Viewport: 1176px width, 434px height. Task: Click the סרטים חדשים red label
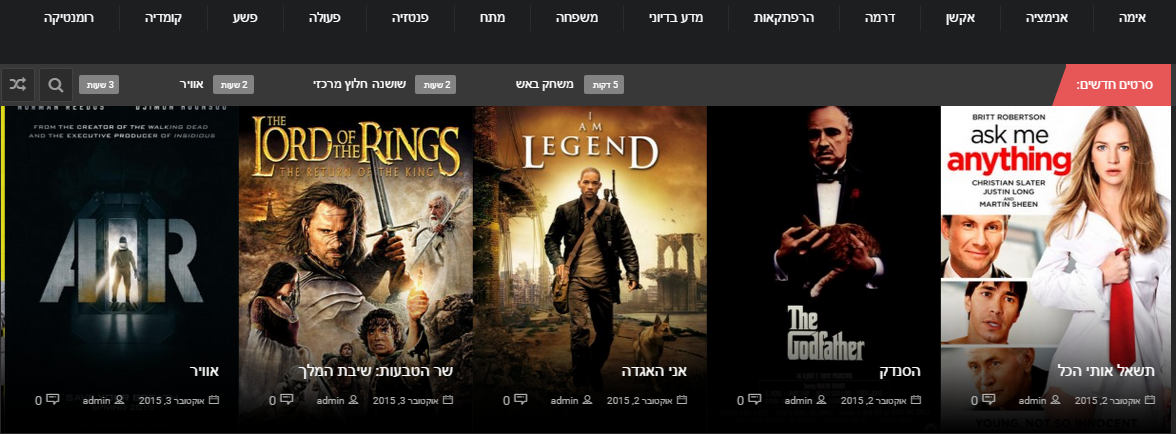[x=1113, y=85]
